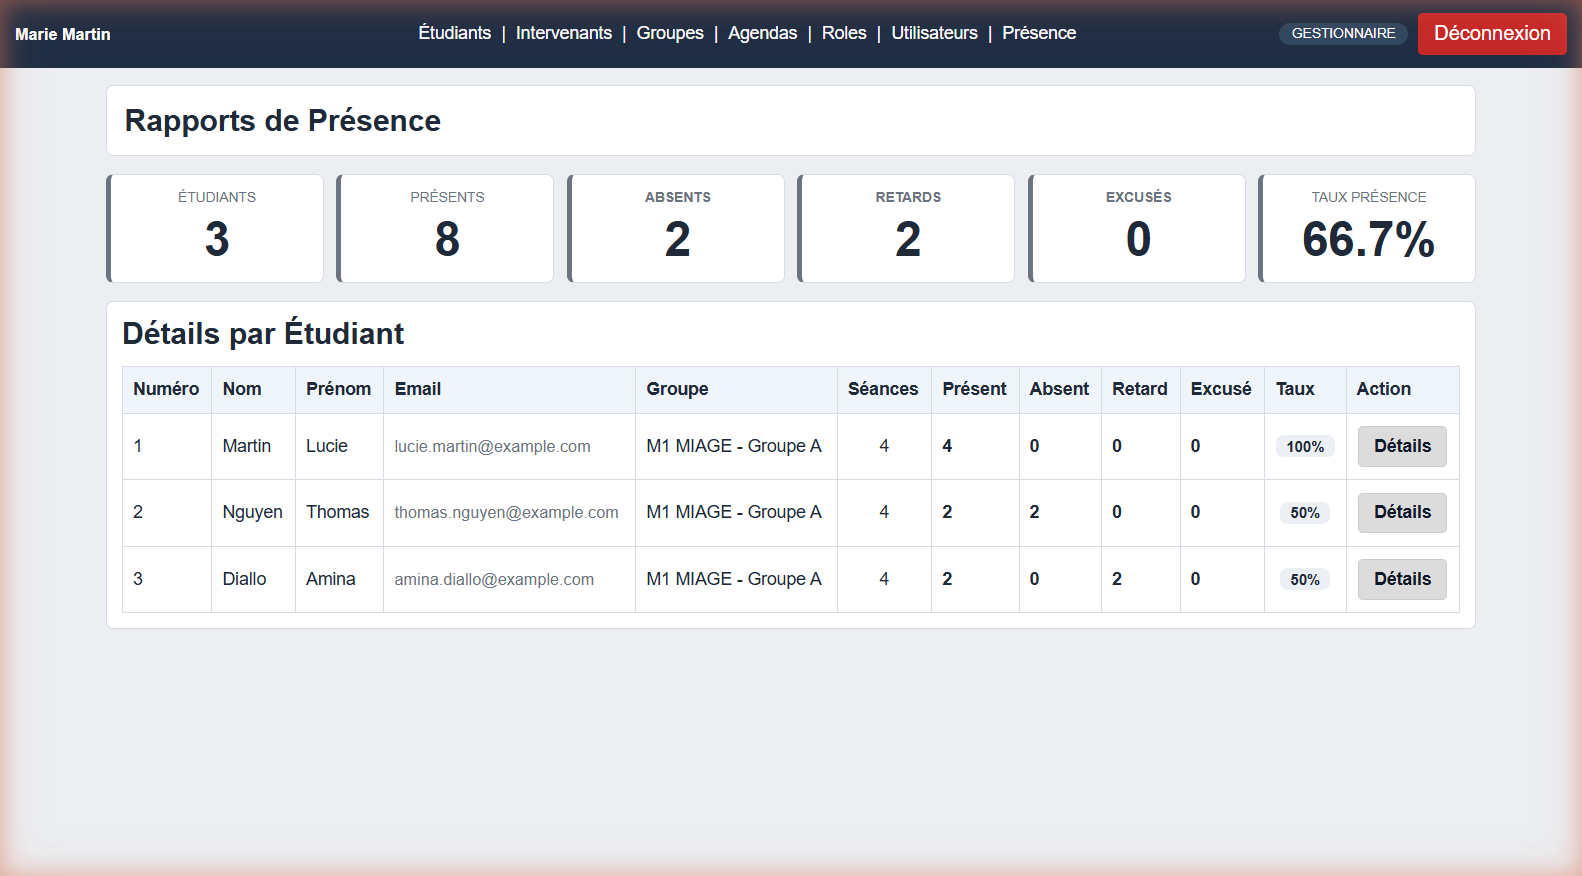This screenshot has height=876, width=1582.
Task: Click the Détails par Étudiant heading
Action: (x=263, y=333)
